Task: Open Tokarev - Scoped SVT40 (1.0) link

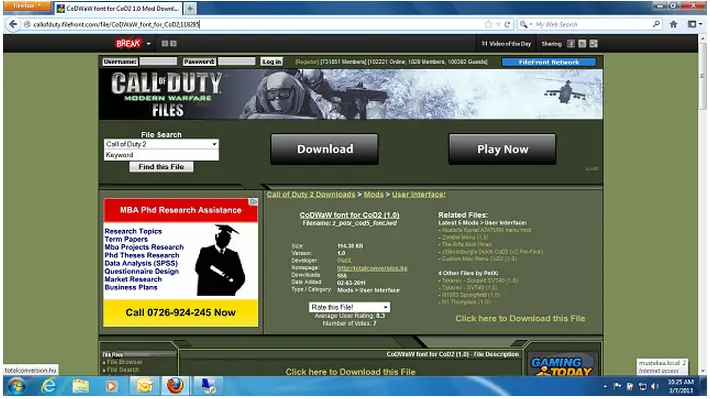Action: [x=480, y=281]
